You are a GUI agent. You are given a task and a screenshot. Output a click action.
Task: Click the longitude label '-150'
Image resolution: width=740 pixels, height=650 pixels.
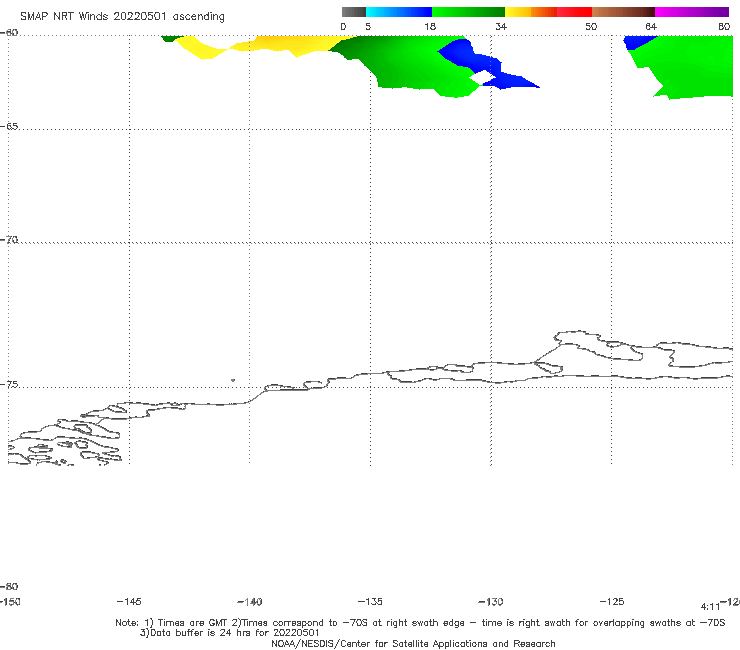click(10, 602)
